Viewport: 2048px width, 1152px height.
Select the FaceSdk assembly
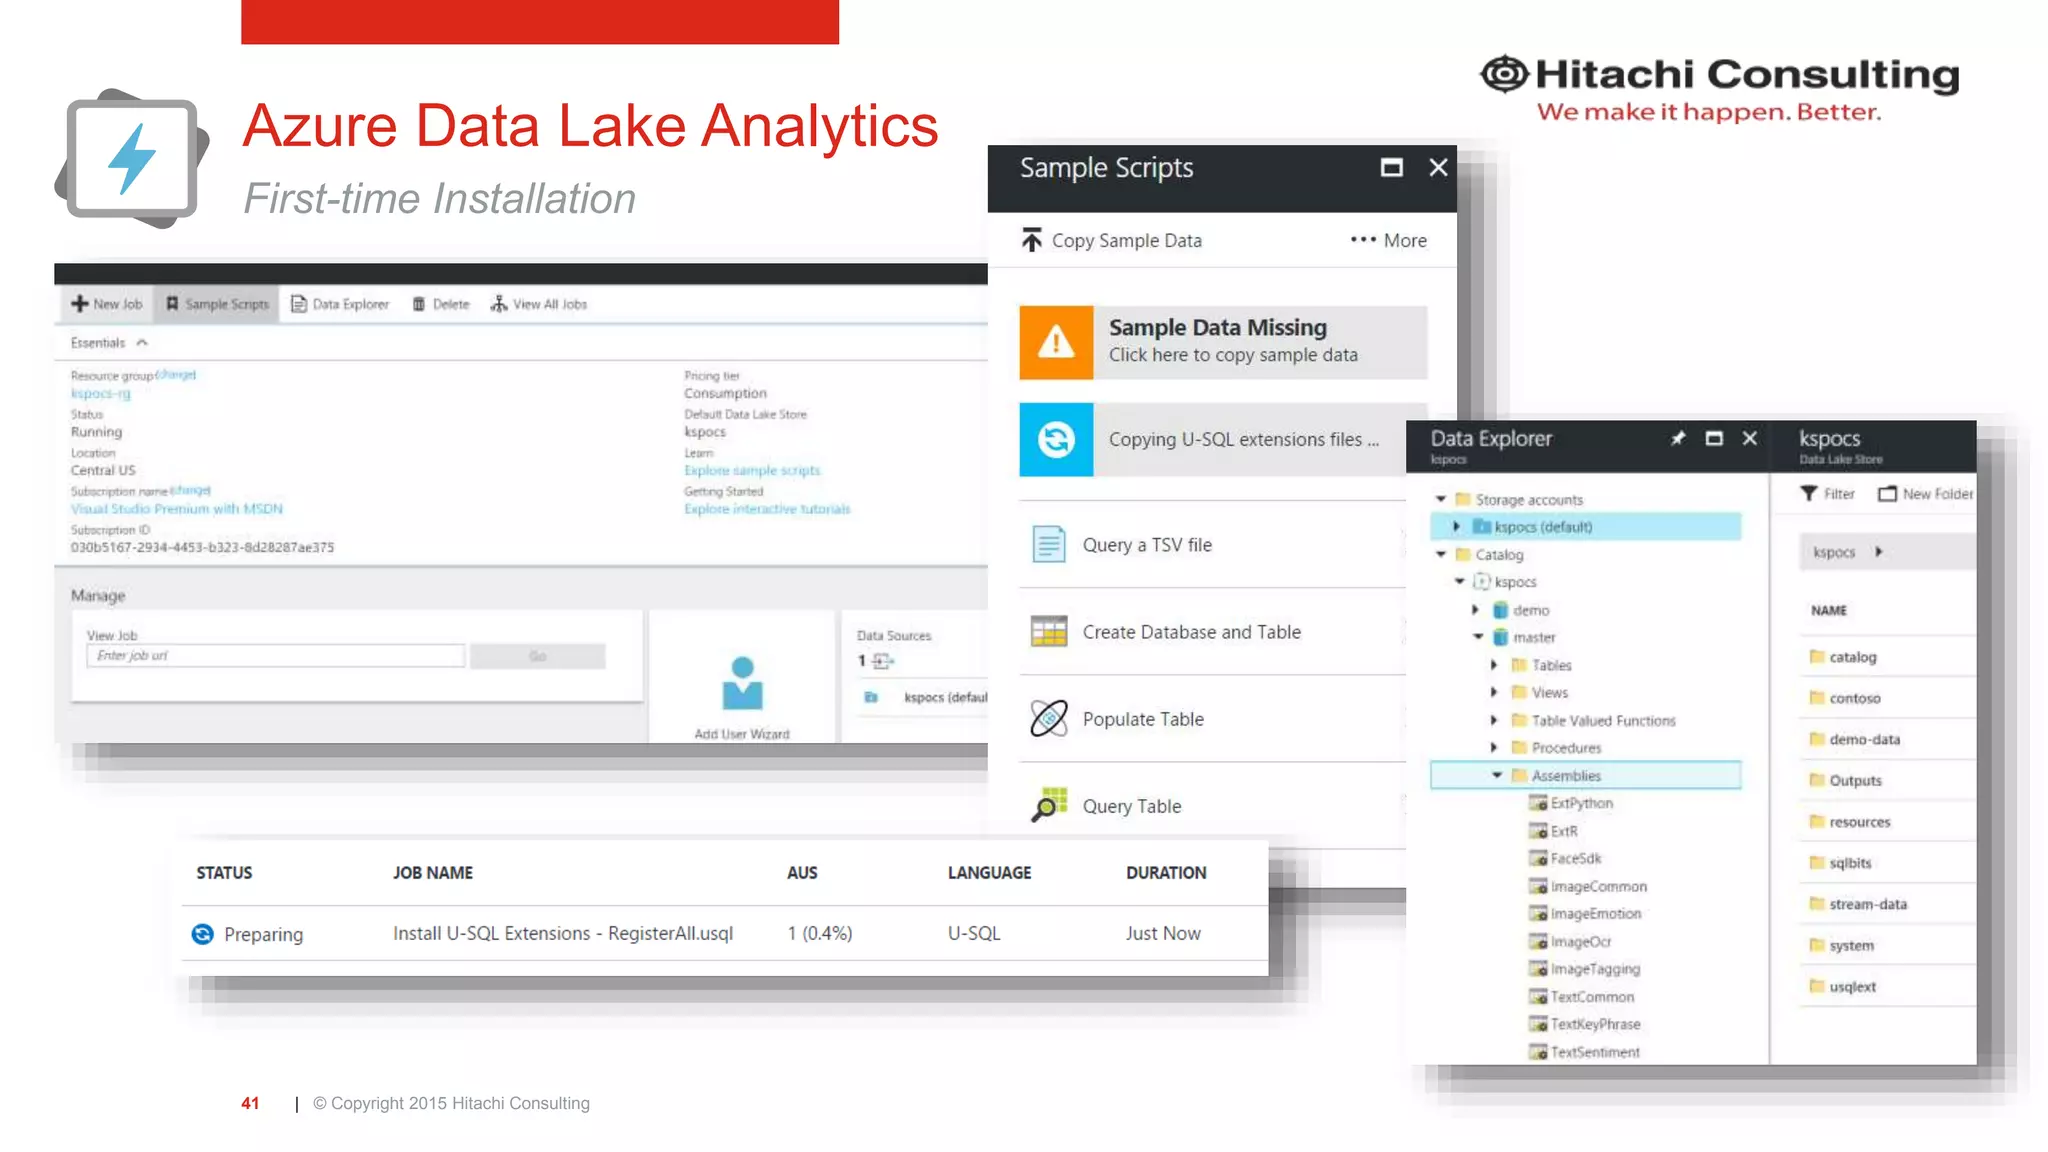click(x=1566, y=858)
